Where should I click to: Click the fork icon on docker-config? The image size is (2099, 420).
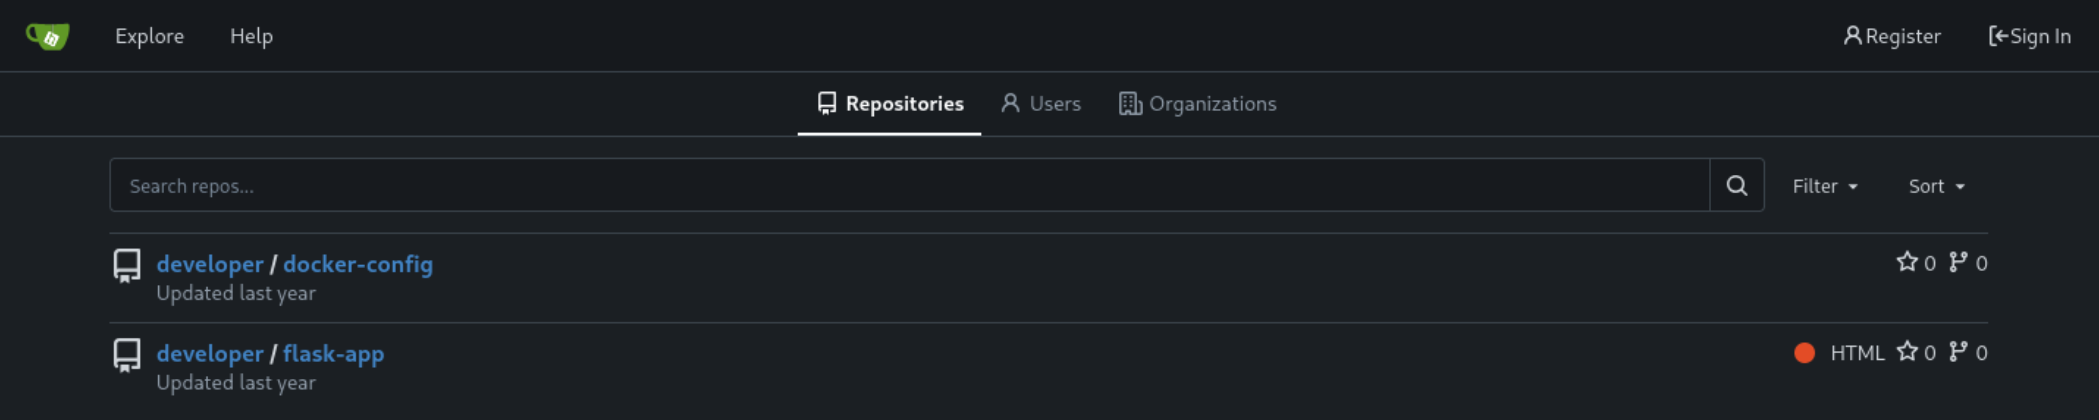pyautogui.click(x=1958, y=262)
